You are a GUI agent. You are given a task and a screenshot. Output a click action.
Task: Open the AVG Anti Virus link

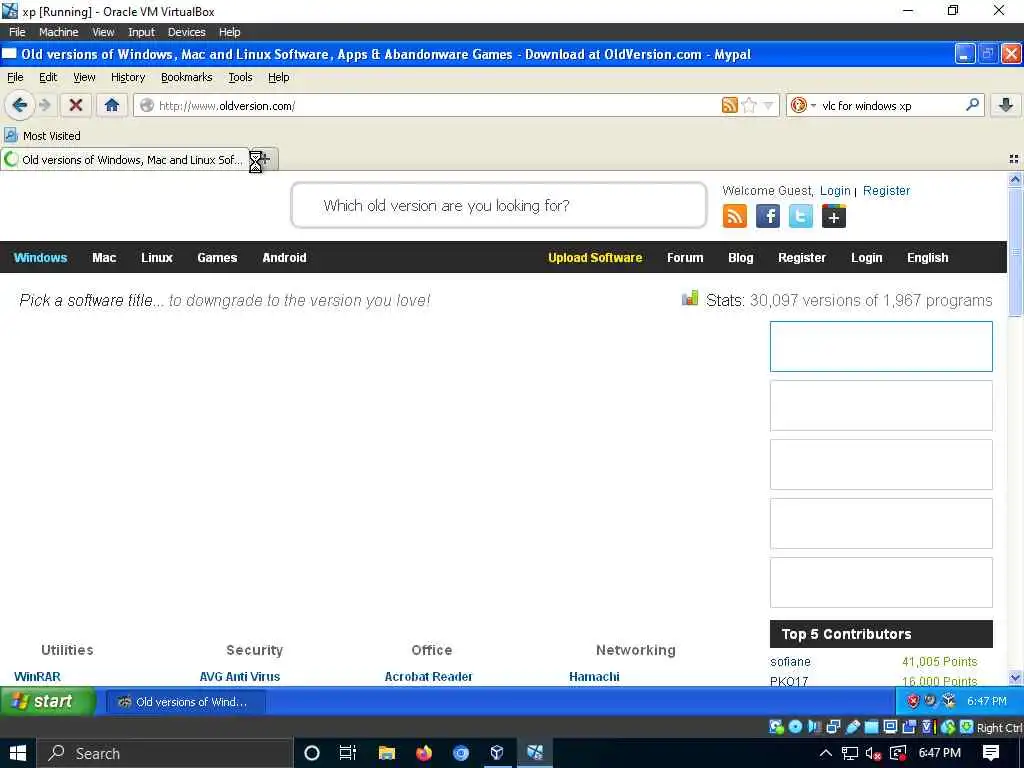240,677
